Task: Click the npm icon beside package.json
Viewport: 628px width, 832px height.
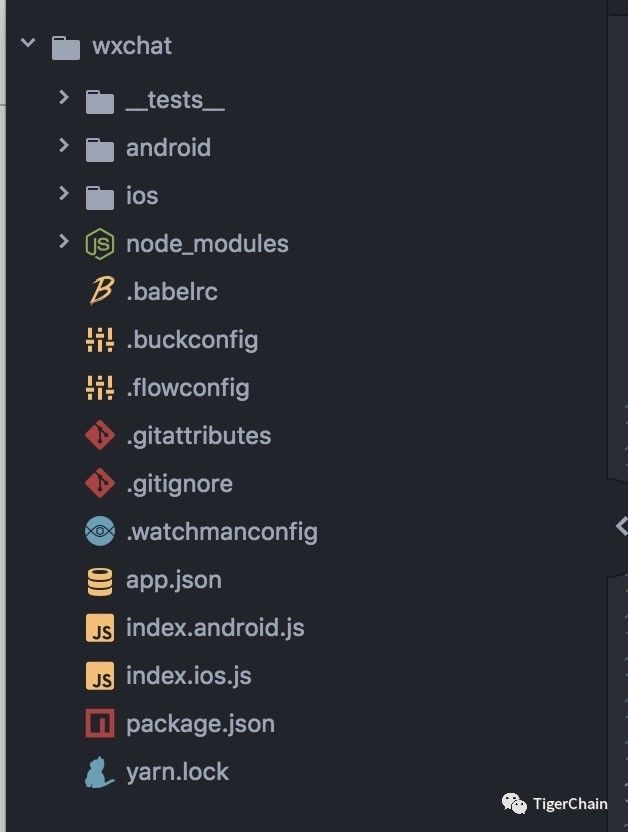Action: (x=100, y=723)
